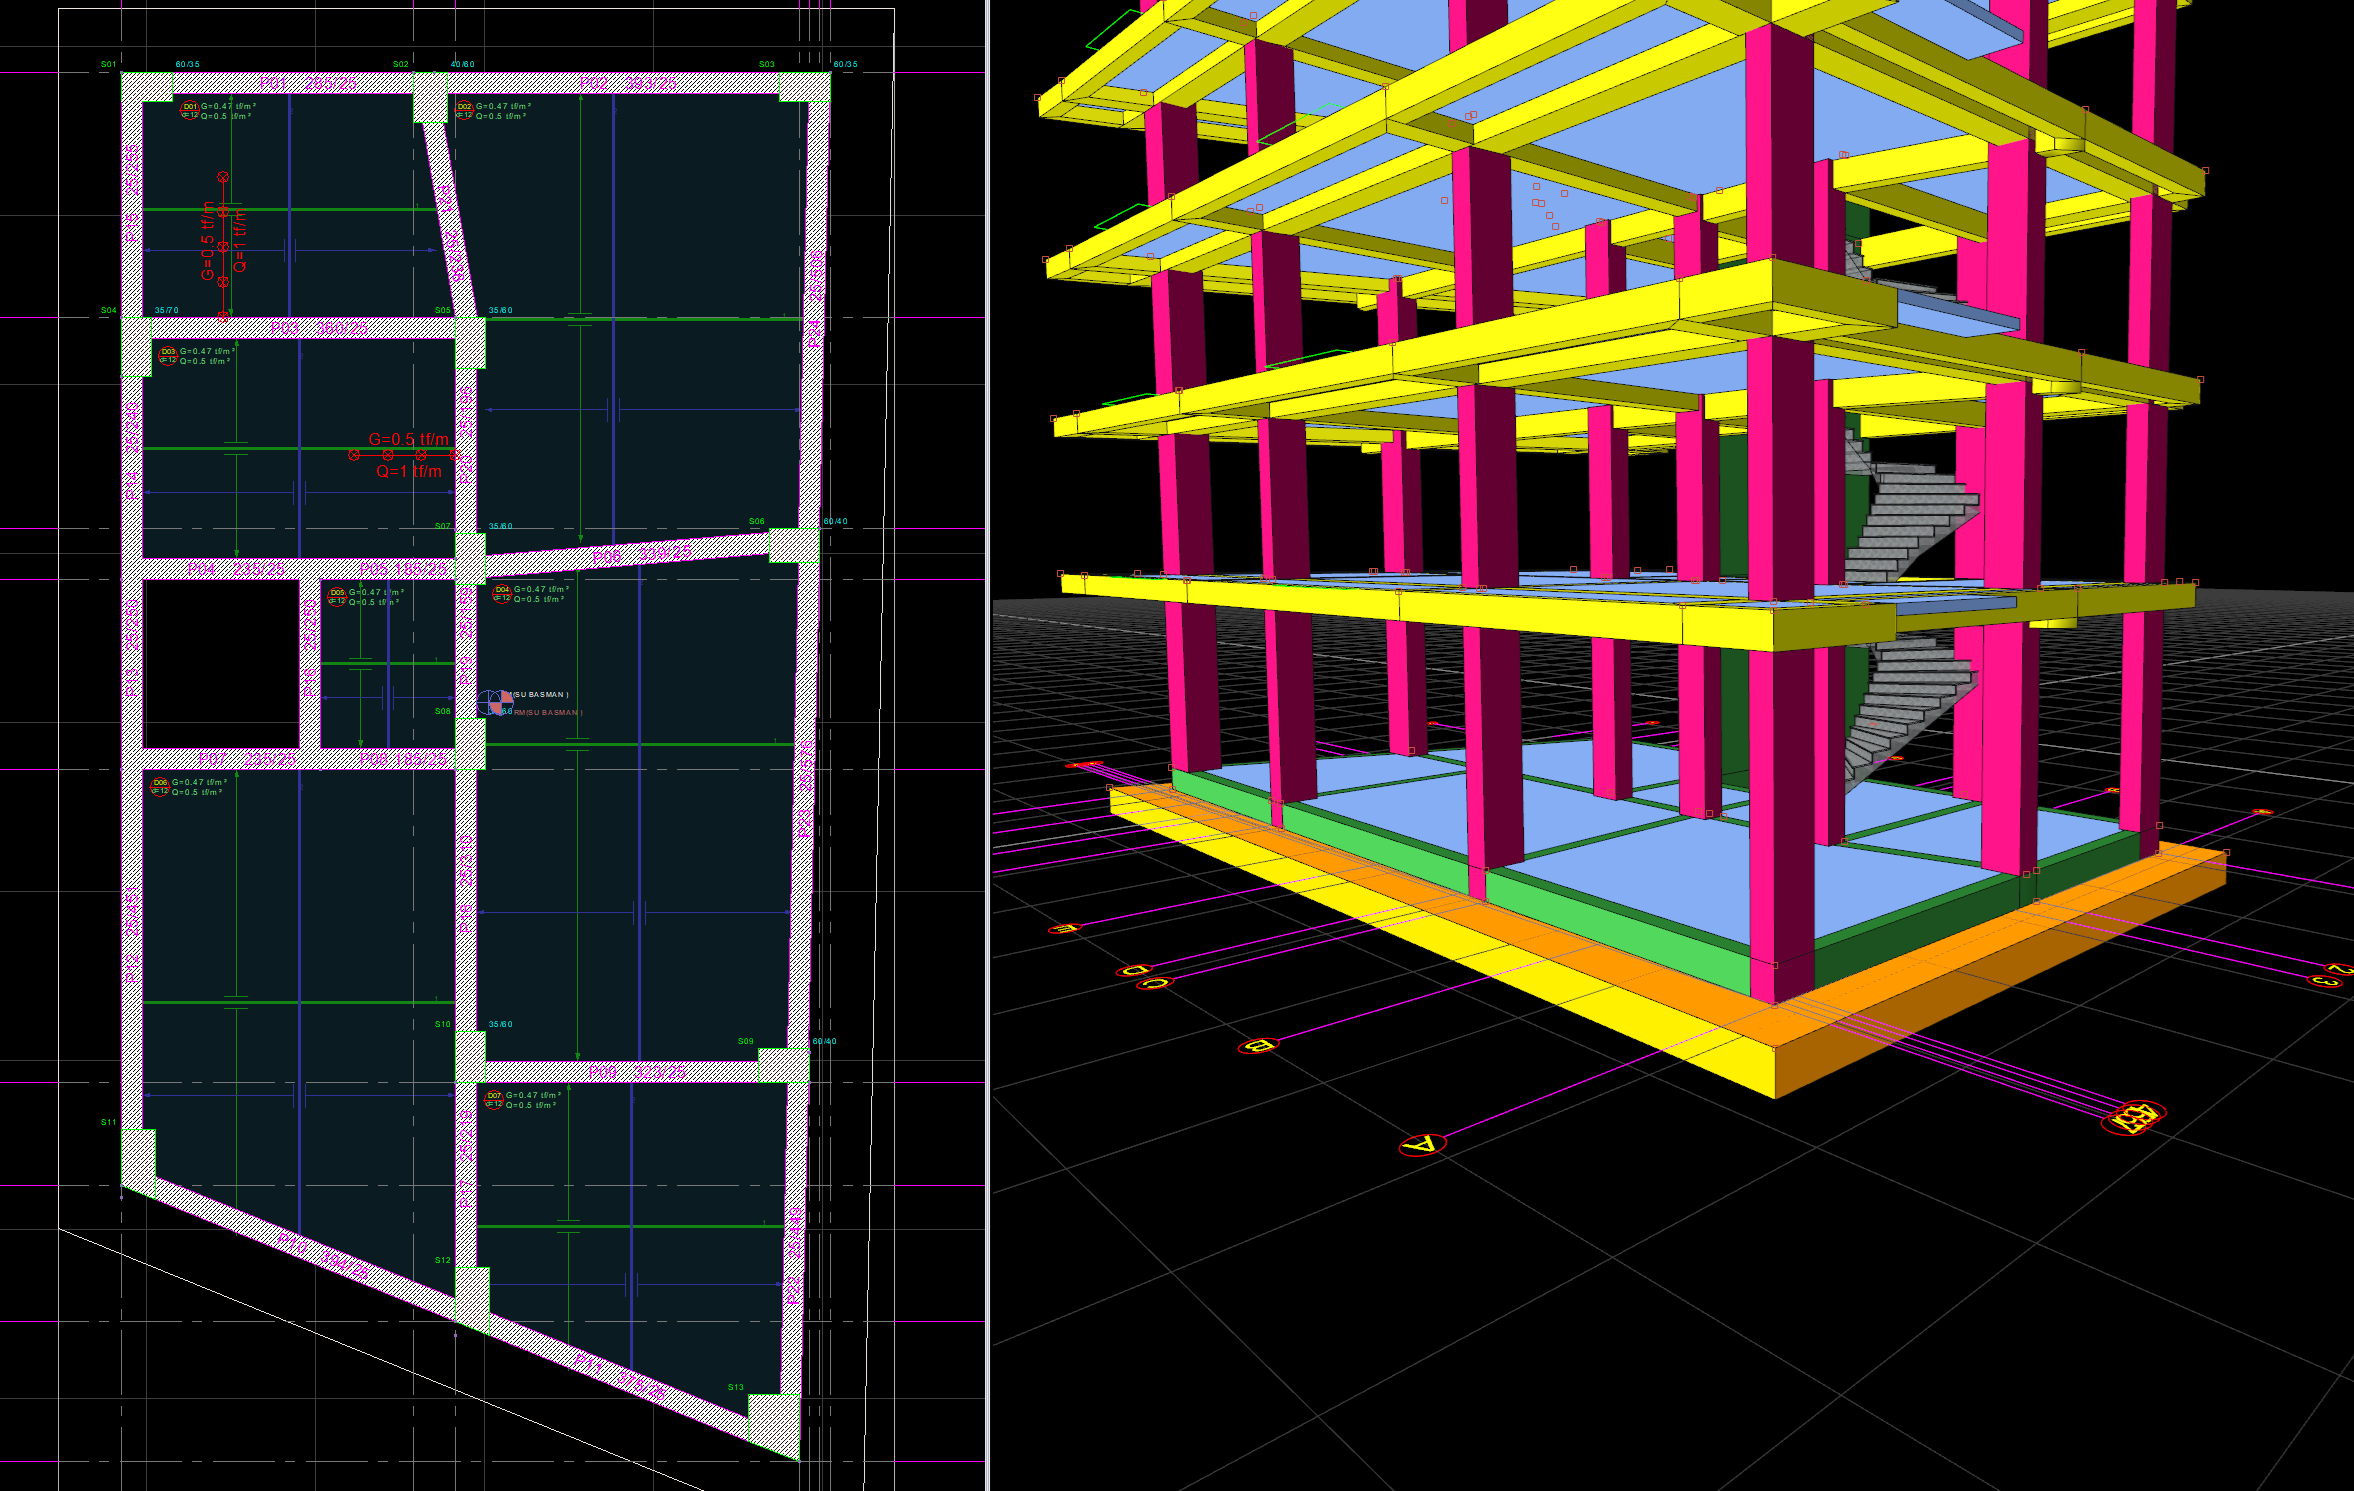The width and height of the screenshot is (2354, 1491).
Task: Click the horizontal Q=1 tf/m line load label
Action: [x=408, y=471]
